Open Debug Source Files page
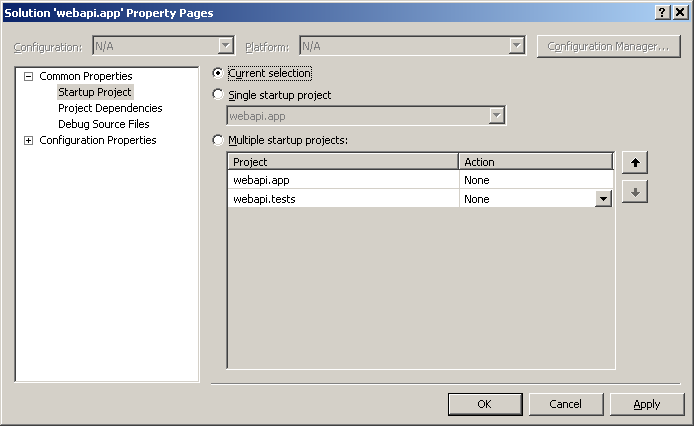694x426 pixels. point(104,124)
